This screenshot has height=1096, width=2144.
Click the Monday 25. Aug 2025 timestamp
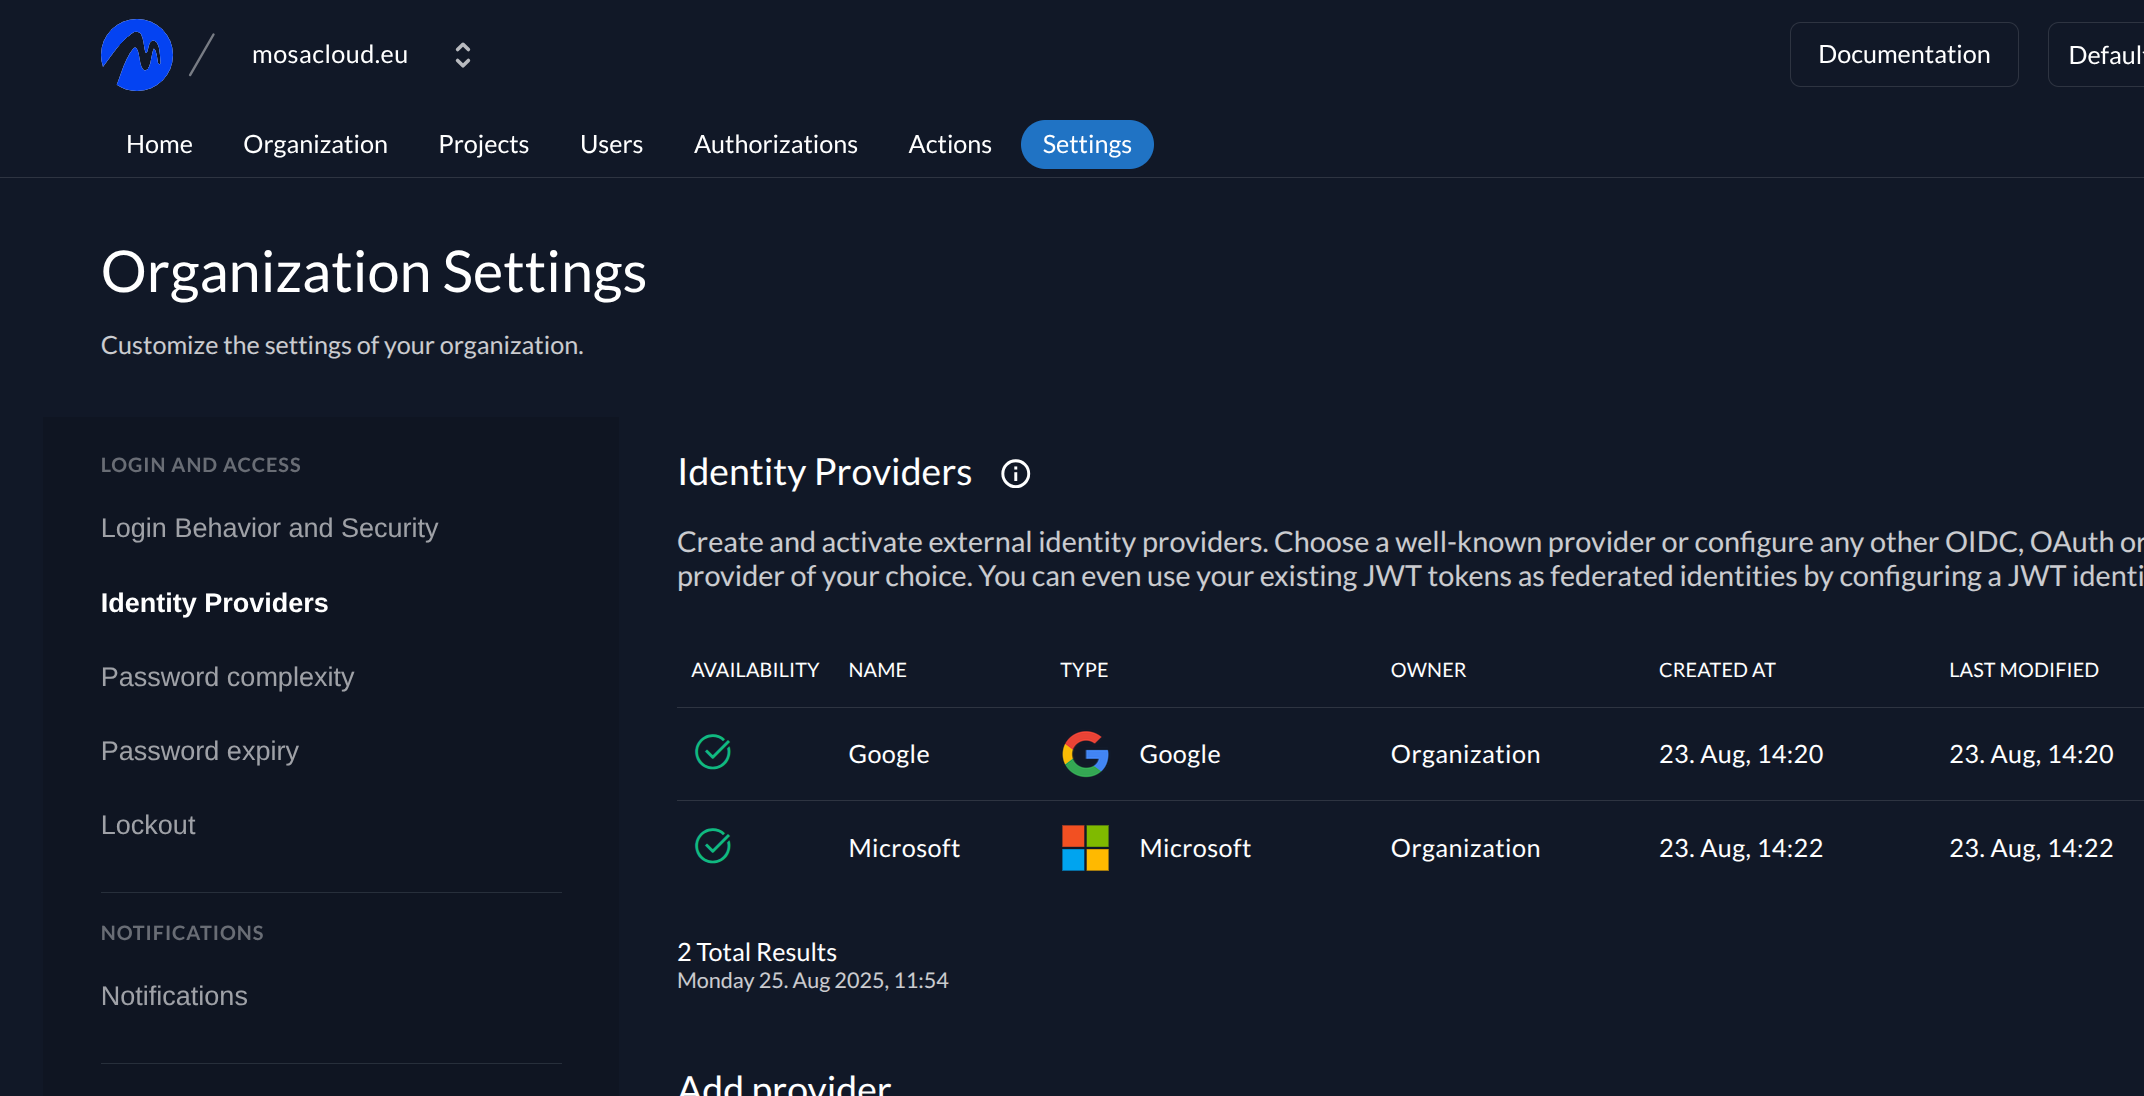click(812, 980)
